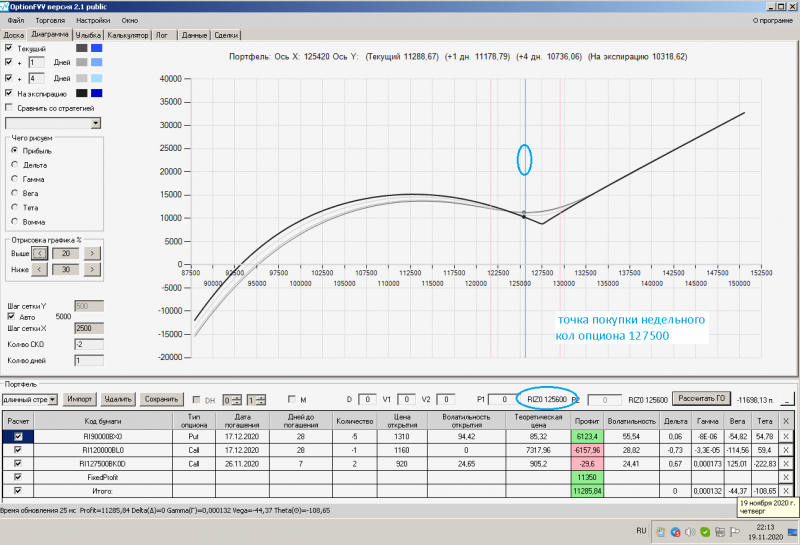
Task: Open the strategy comparison dropdown
Action: (x=96, y=123)
